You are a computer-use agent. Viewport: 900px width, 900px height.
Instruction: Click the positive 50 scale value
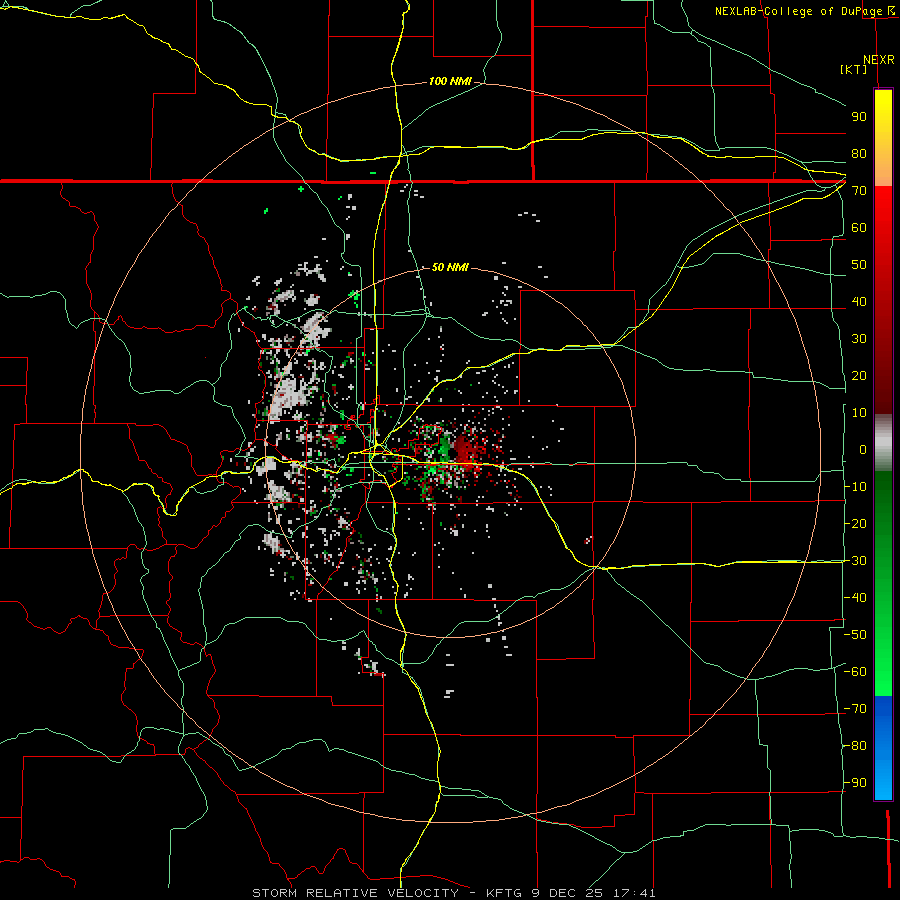click(x=859, y=265)
